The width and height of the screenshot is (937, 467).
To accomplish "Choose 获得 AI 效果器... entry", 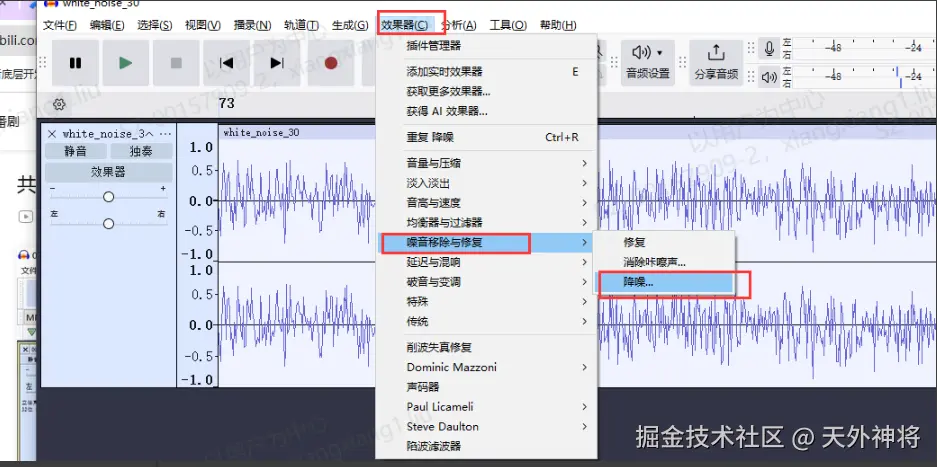I will click(x=486, y=111).
